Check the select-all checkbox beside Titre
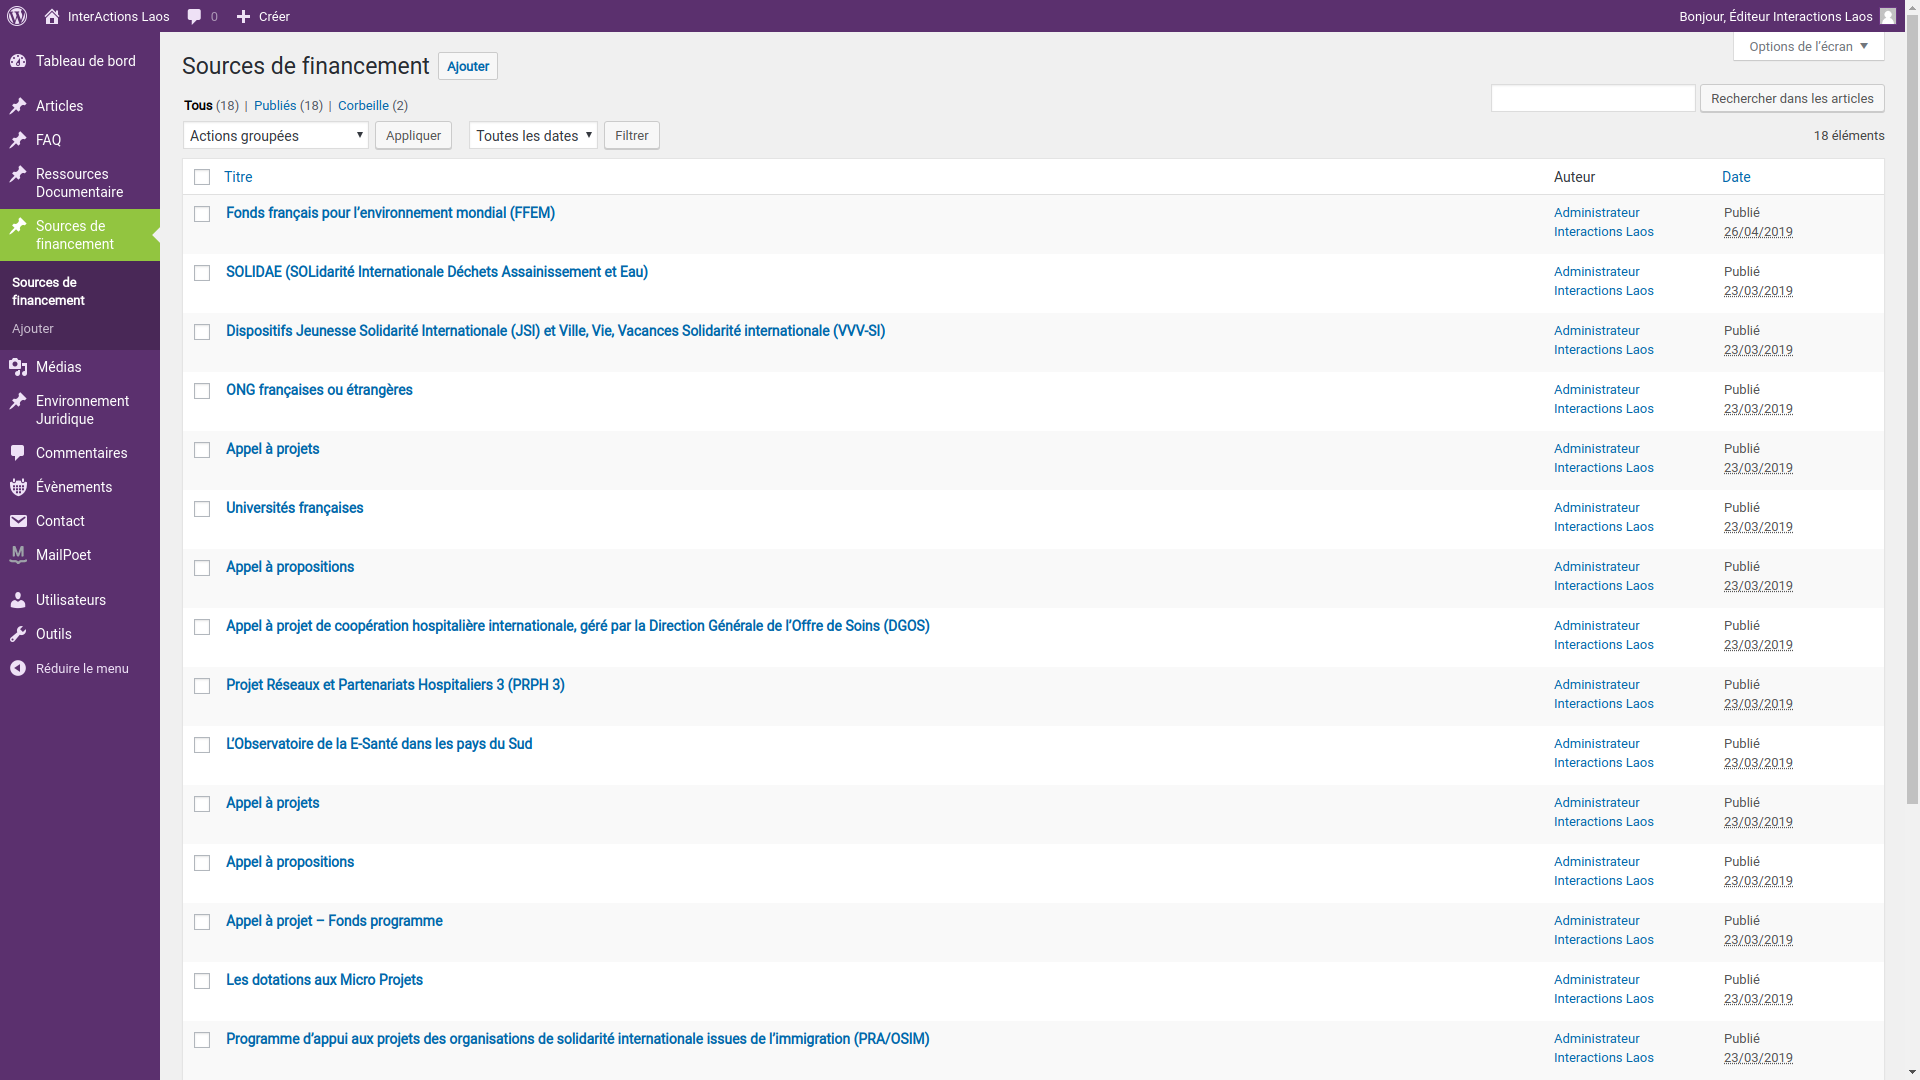This screenshot has height=1080, width=1920. (x=202, y=177)
